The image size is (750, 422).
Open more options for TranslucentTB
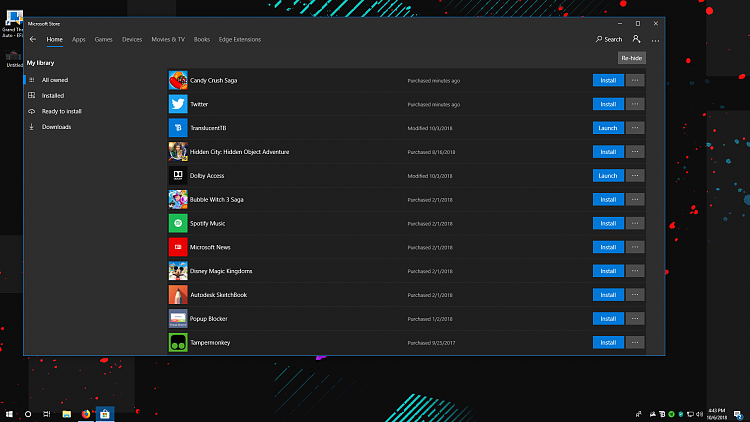pos(635,128)
